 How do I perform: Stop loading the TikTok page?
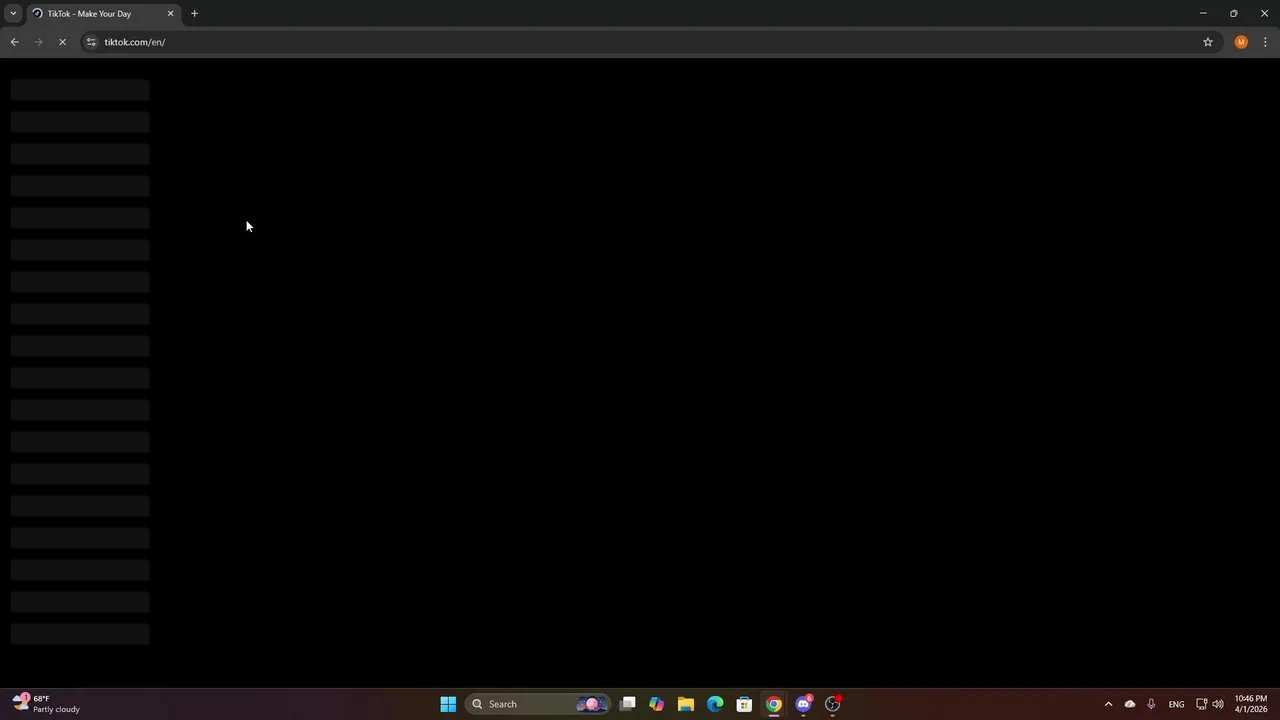(x=62, y=42)
